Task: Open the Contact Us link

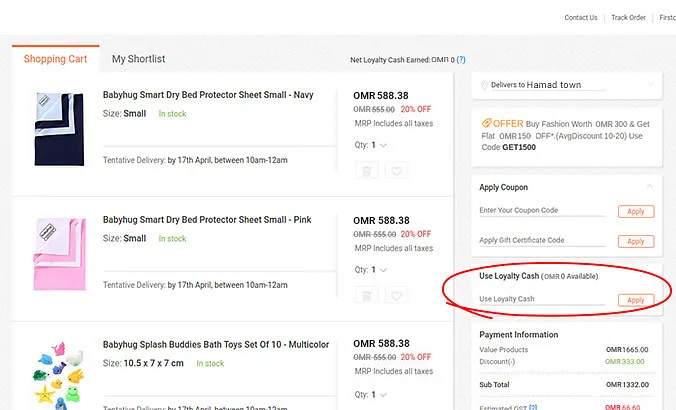Action: pyautogui.click(x=581, y=18)
